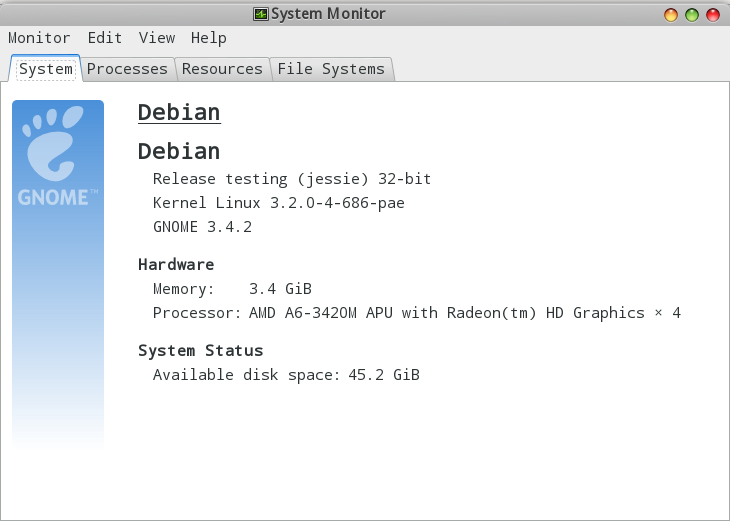Image resolution: width=730 pixels, height=521 pixels.
Task: Click the System Status heading
Action: (x=201, y=351)
